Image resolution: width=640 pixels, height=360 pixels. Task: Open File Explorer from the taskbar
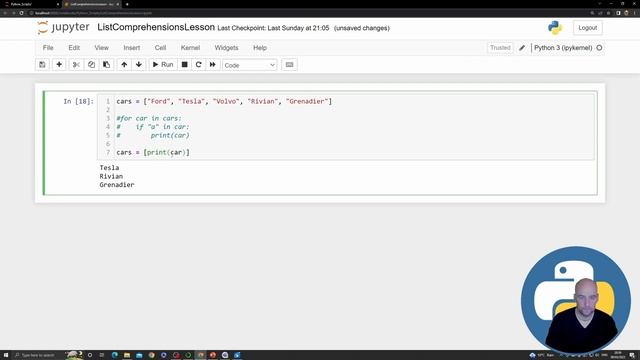127,355
